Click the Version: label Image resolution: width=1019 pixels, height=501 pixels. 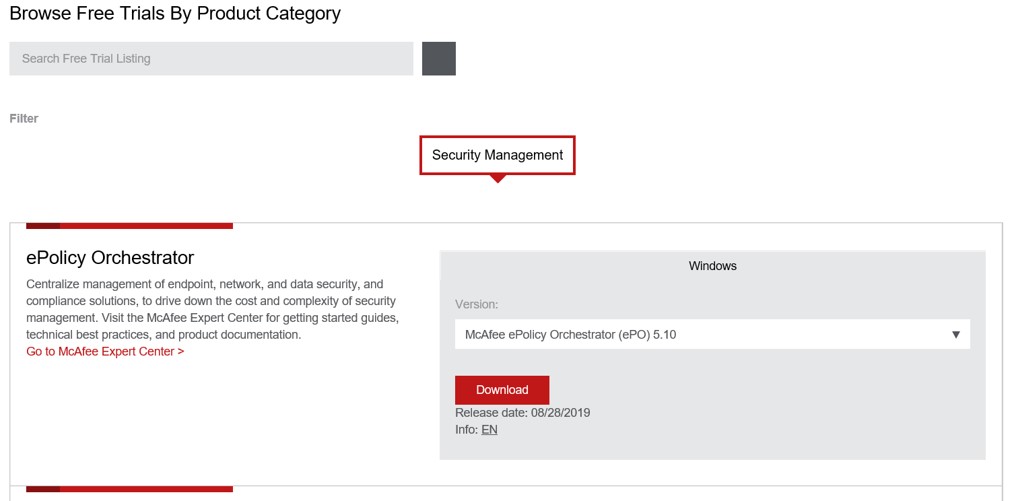tap(476, 304)
